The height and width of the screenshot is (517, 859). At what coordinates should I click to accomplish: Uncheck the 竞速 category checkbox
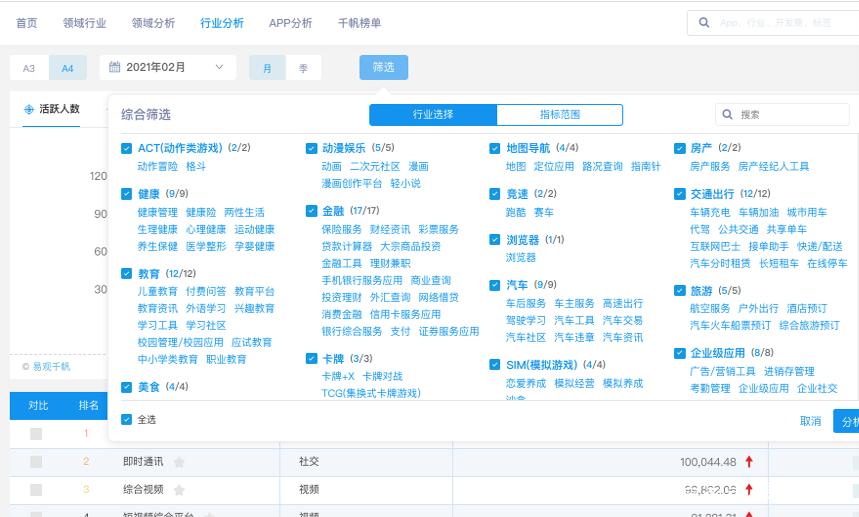pos(495,194)
